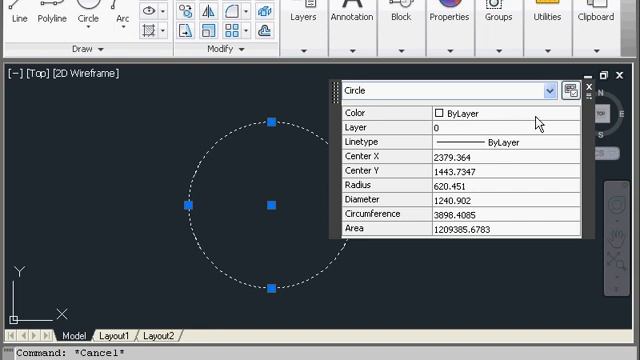
Task: Select the Line draw tool
Action: 19,12
